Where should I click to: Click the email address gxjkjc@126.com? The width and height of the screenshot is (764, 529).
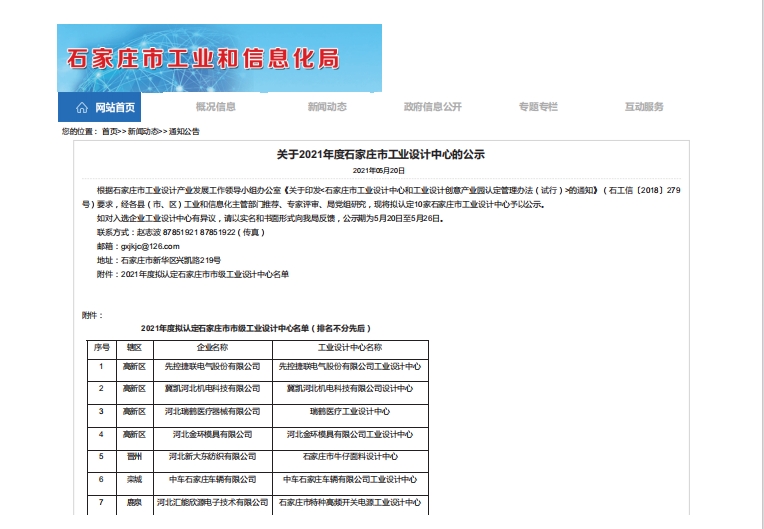click(149, 246)
